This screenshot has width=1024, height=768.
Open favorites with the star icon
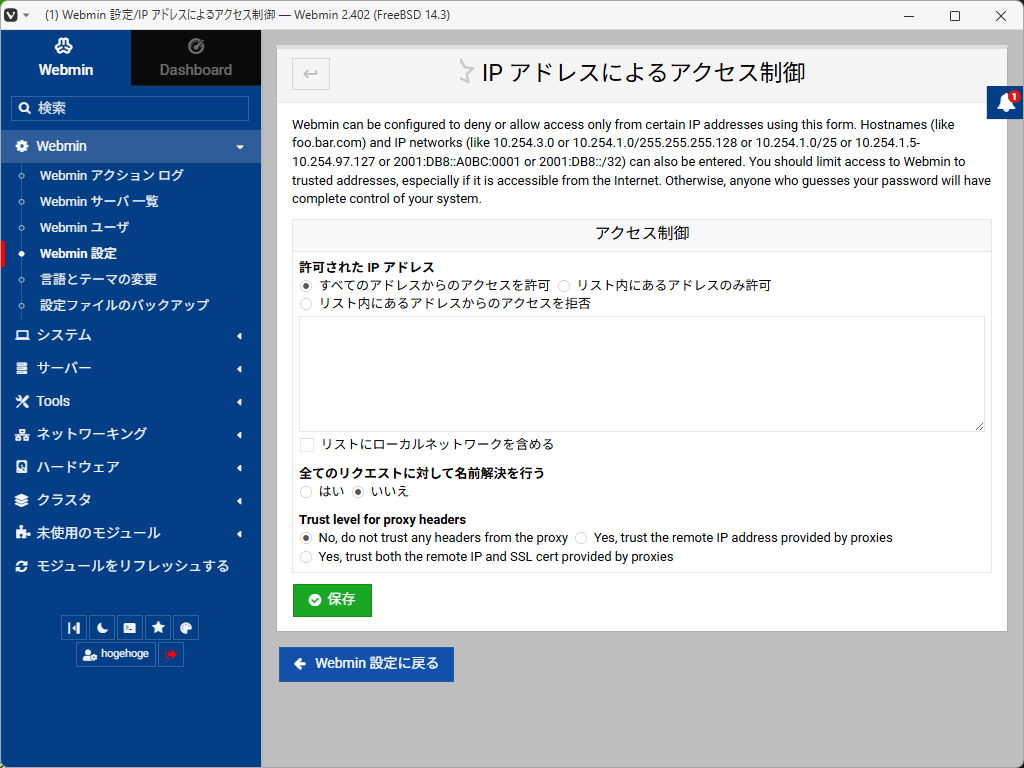pyautogui.click(x=158, y=628)
